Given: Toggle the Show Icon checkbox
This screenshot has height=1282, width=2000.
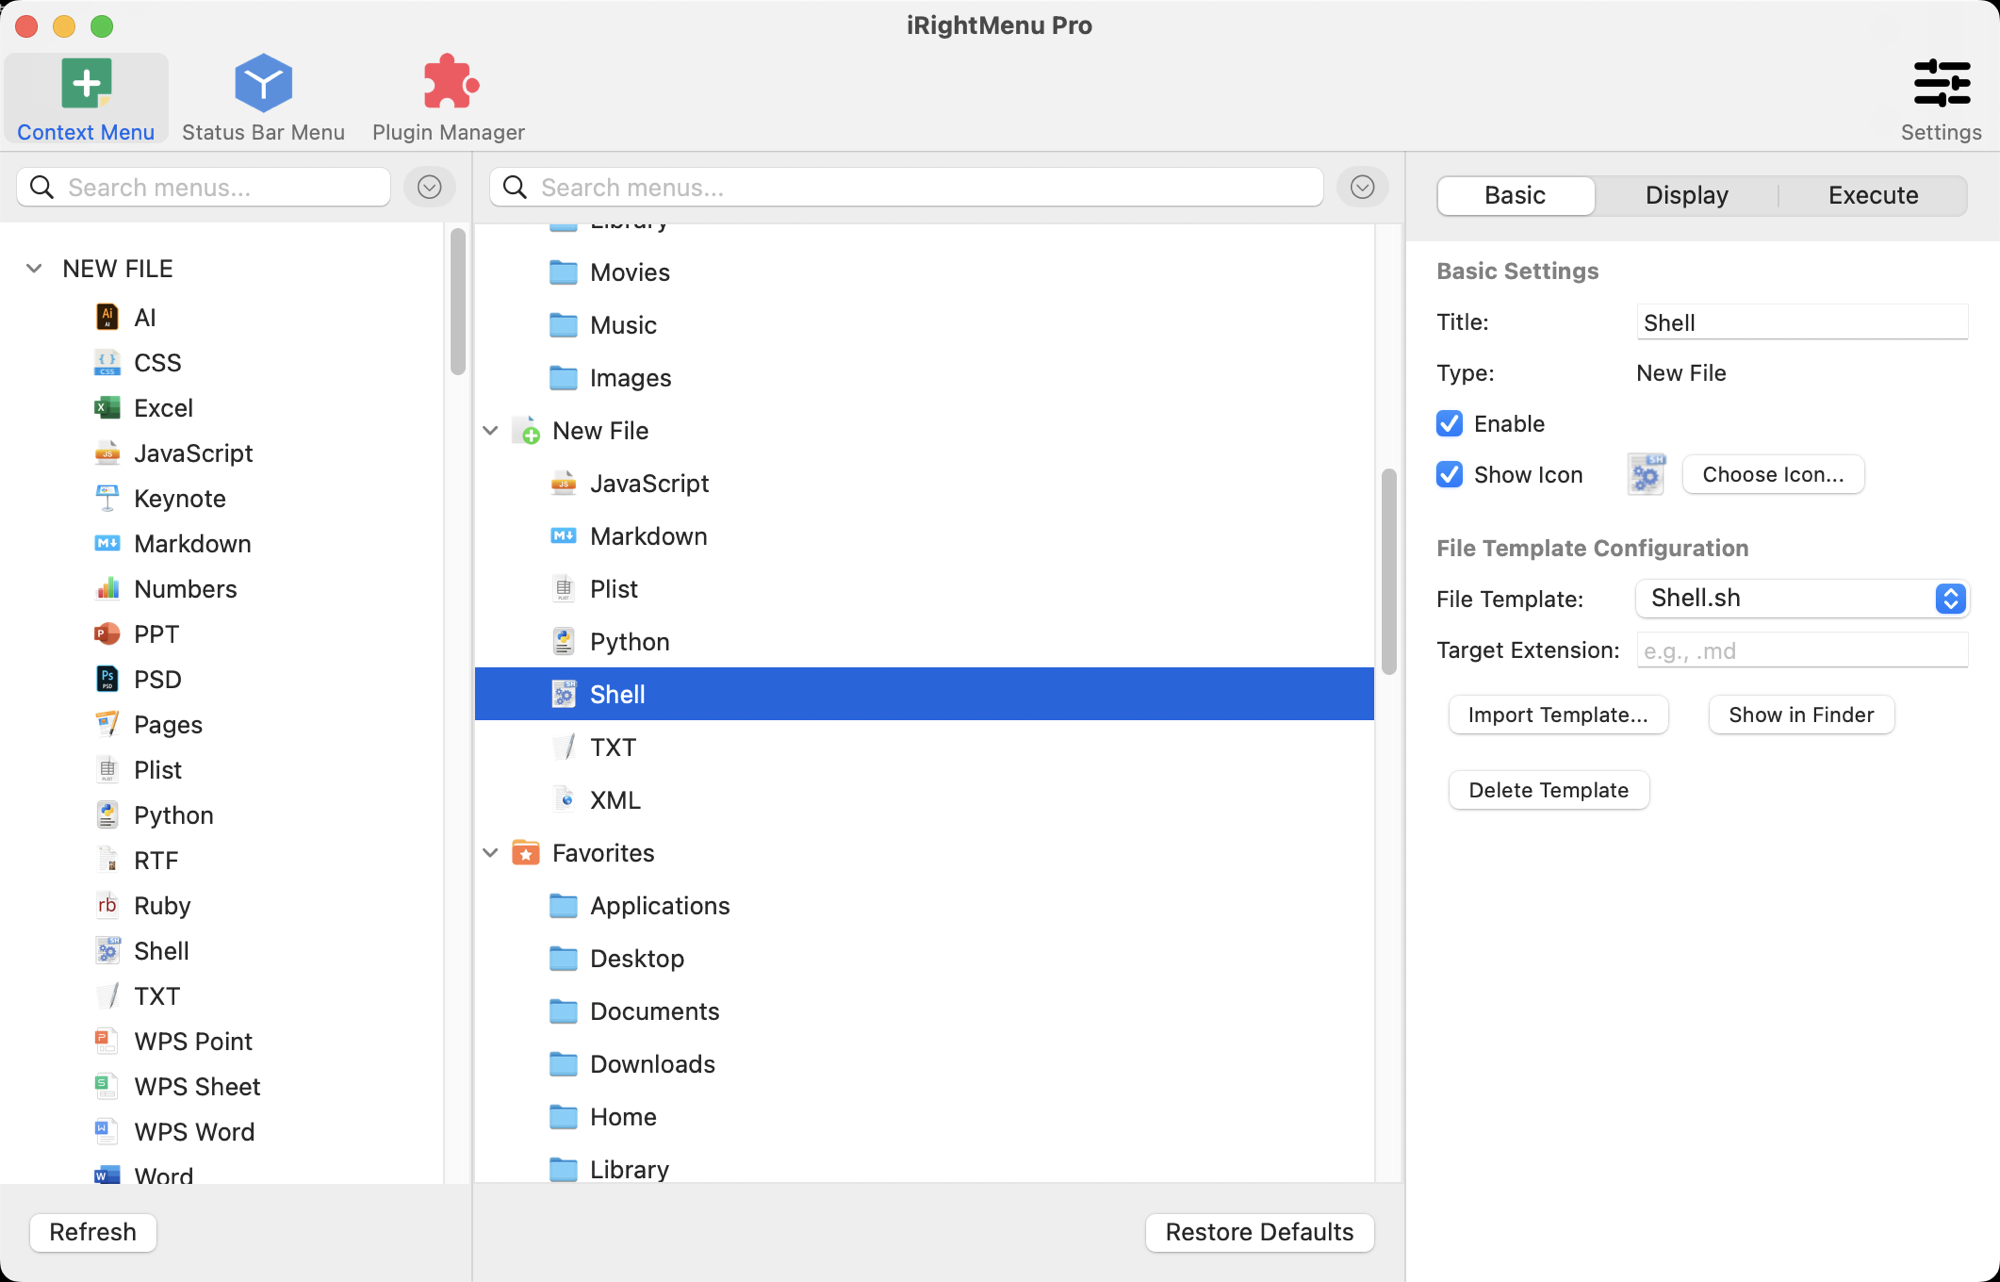Looking at the screenshot, I should [1449, 474].
